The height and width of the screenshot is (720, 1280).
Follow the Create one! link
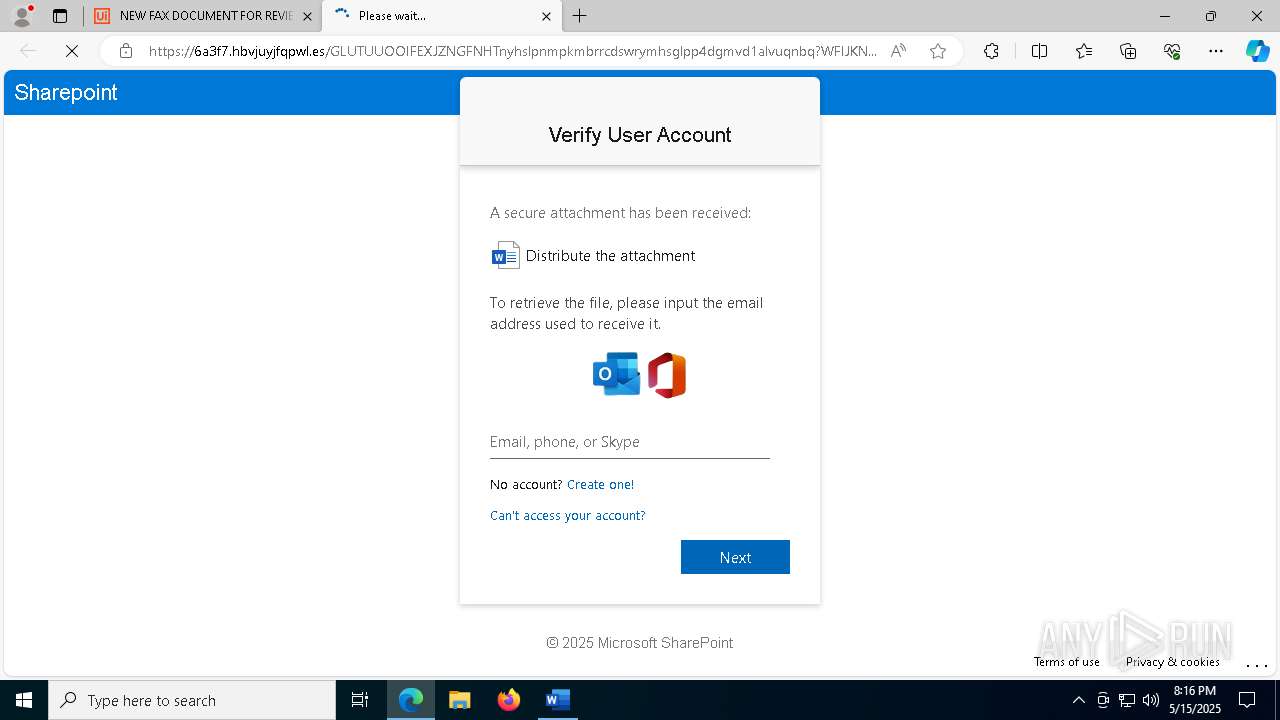pos(600,484)
